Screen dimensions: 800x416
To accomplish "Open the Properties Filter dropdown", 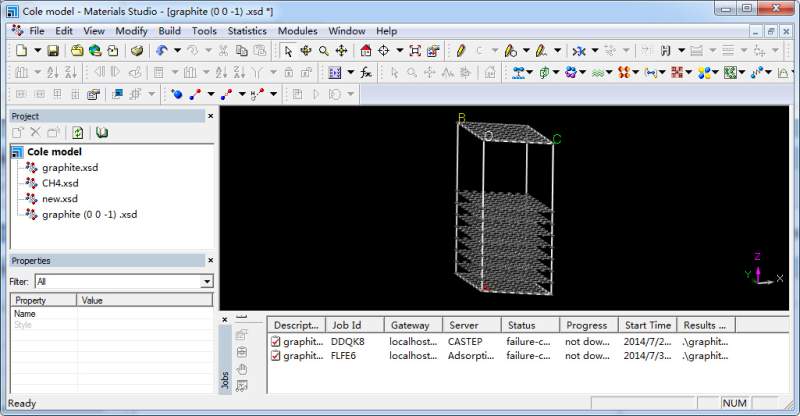I will 207,281.
